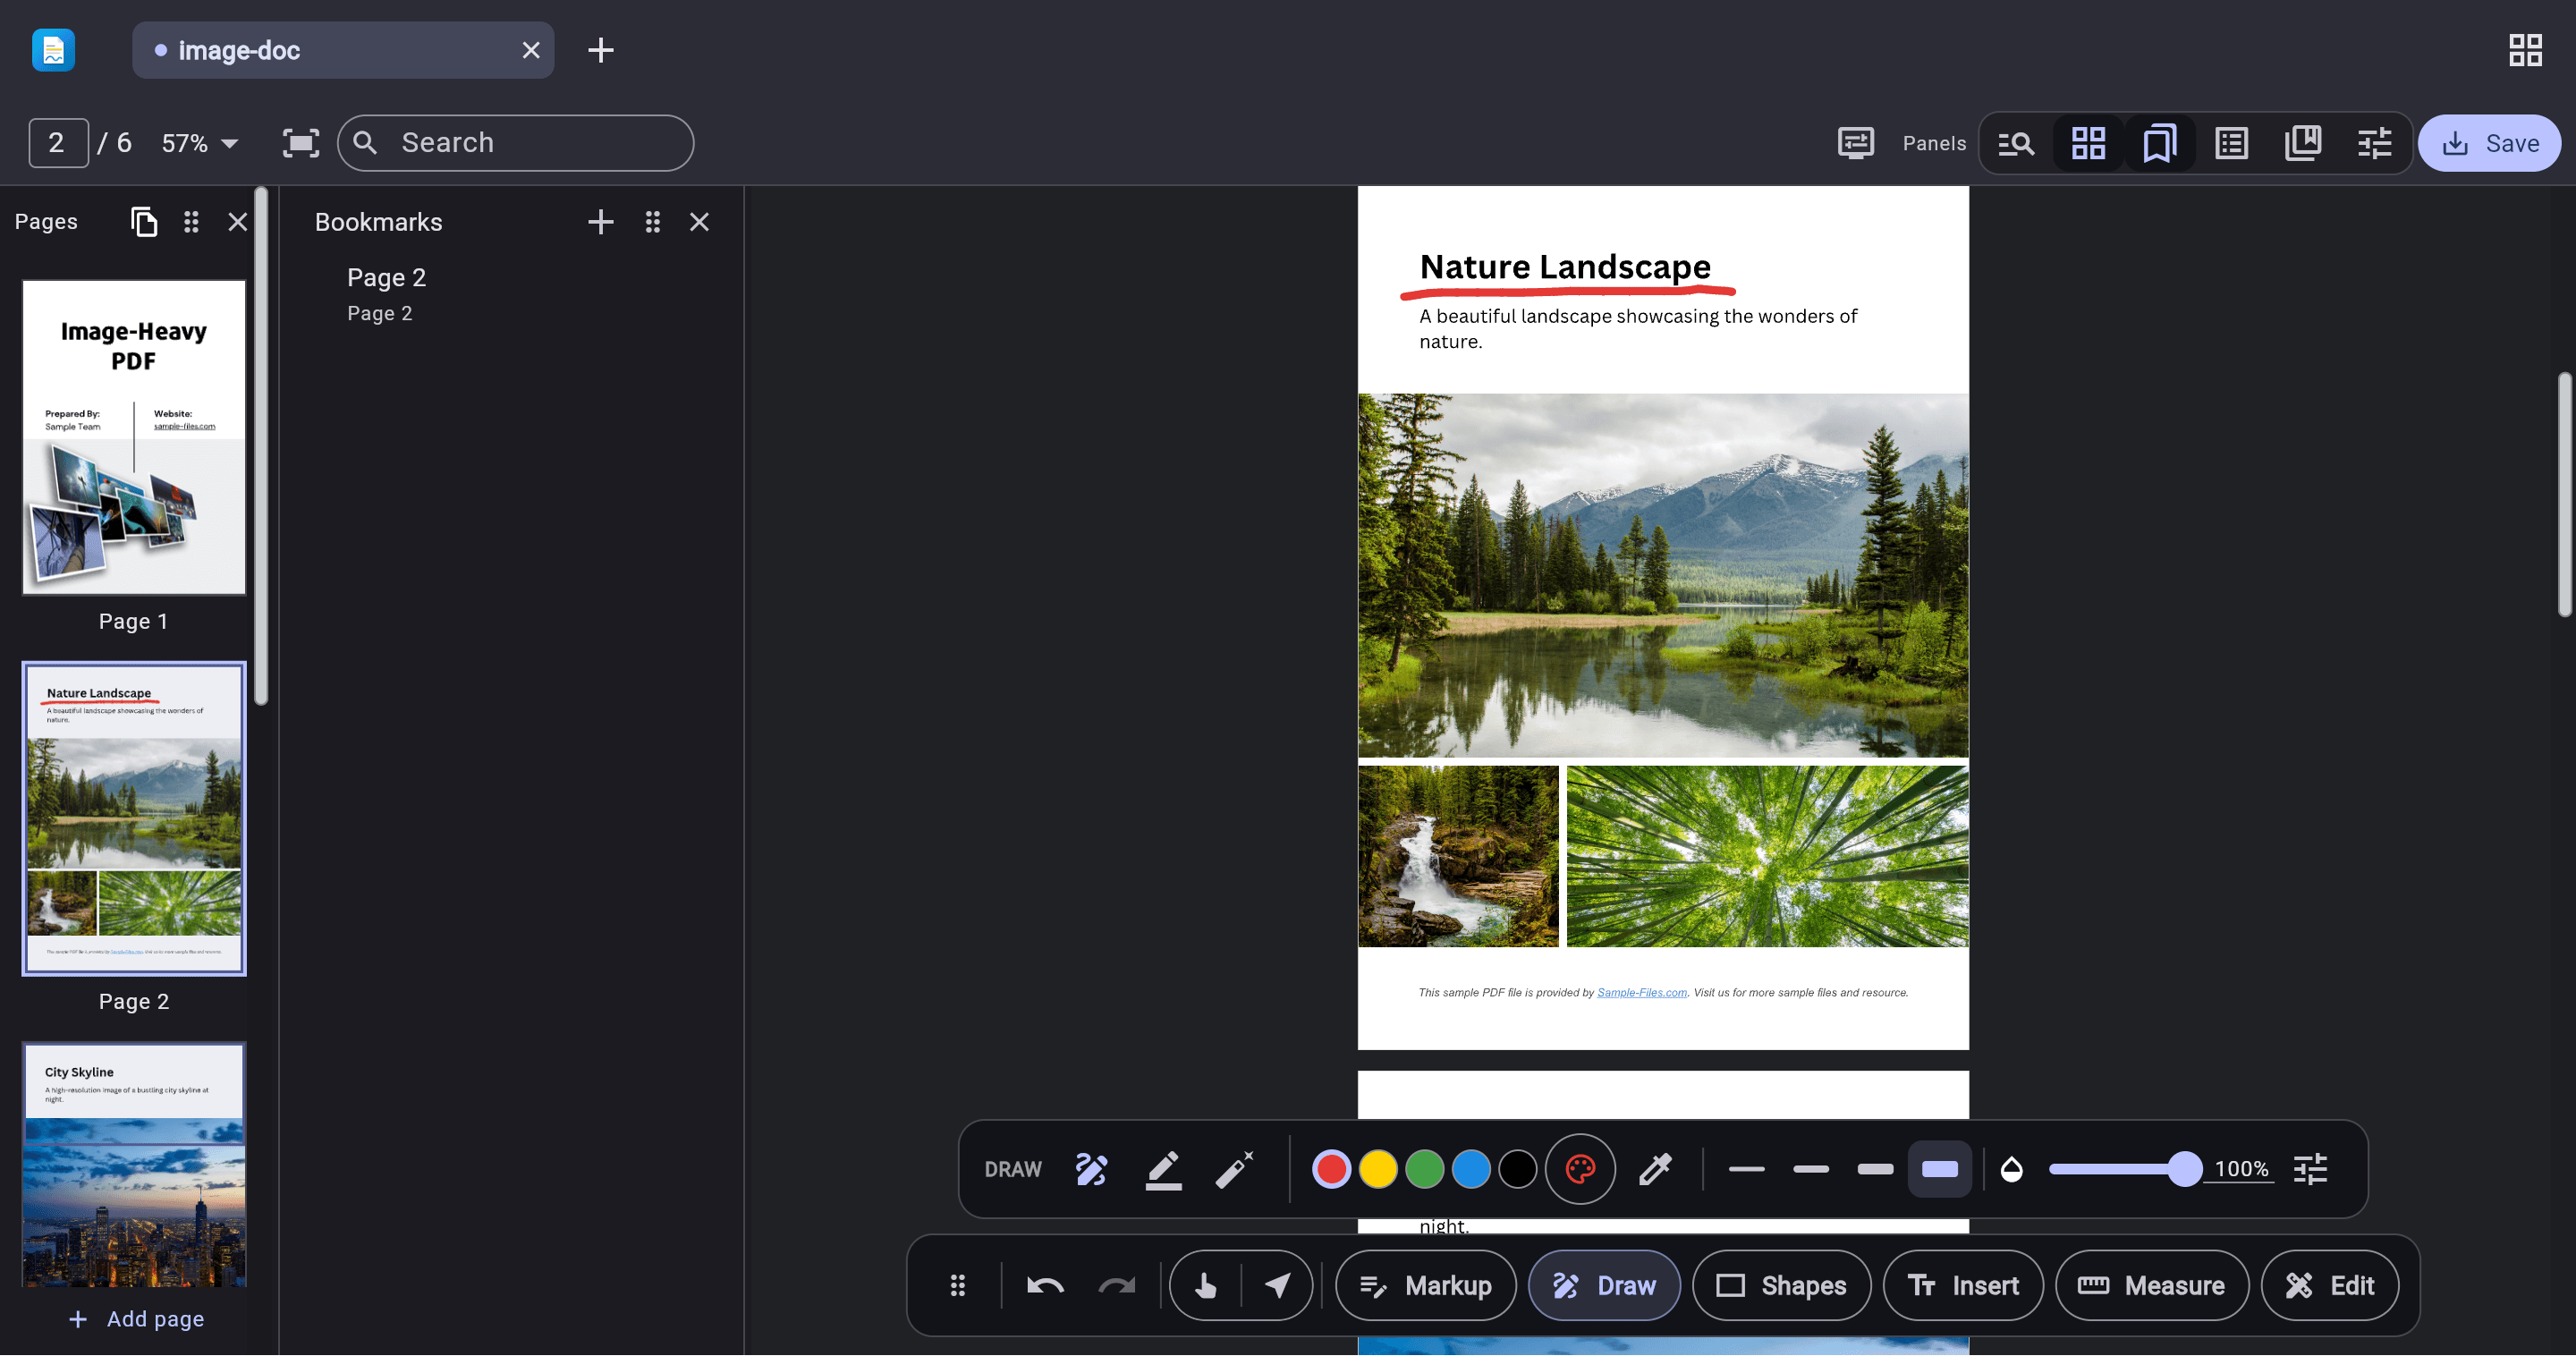Click the opacity droplet icon
Viewport: 2576px width, 1356px height.
2012,1169
